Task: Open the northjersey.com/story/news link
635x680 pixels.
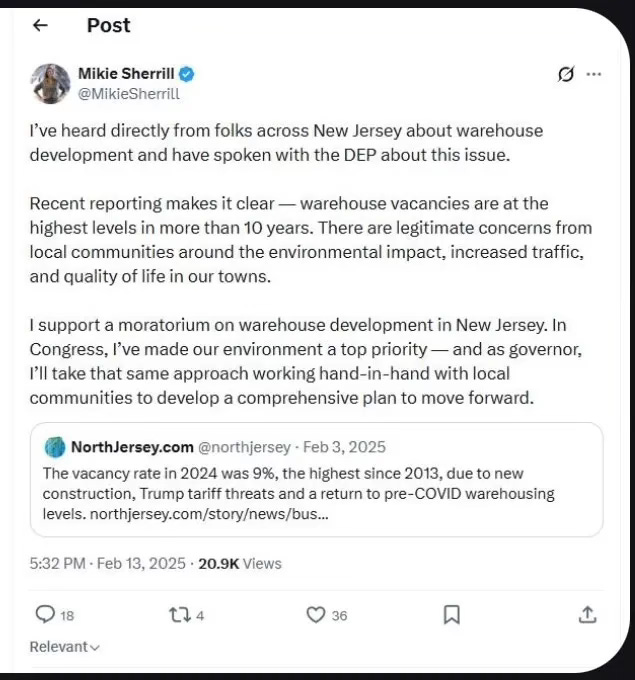Action: [209, 514]
